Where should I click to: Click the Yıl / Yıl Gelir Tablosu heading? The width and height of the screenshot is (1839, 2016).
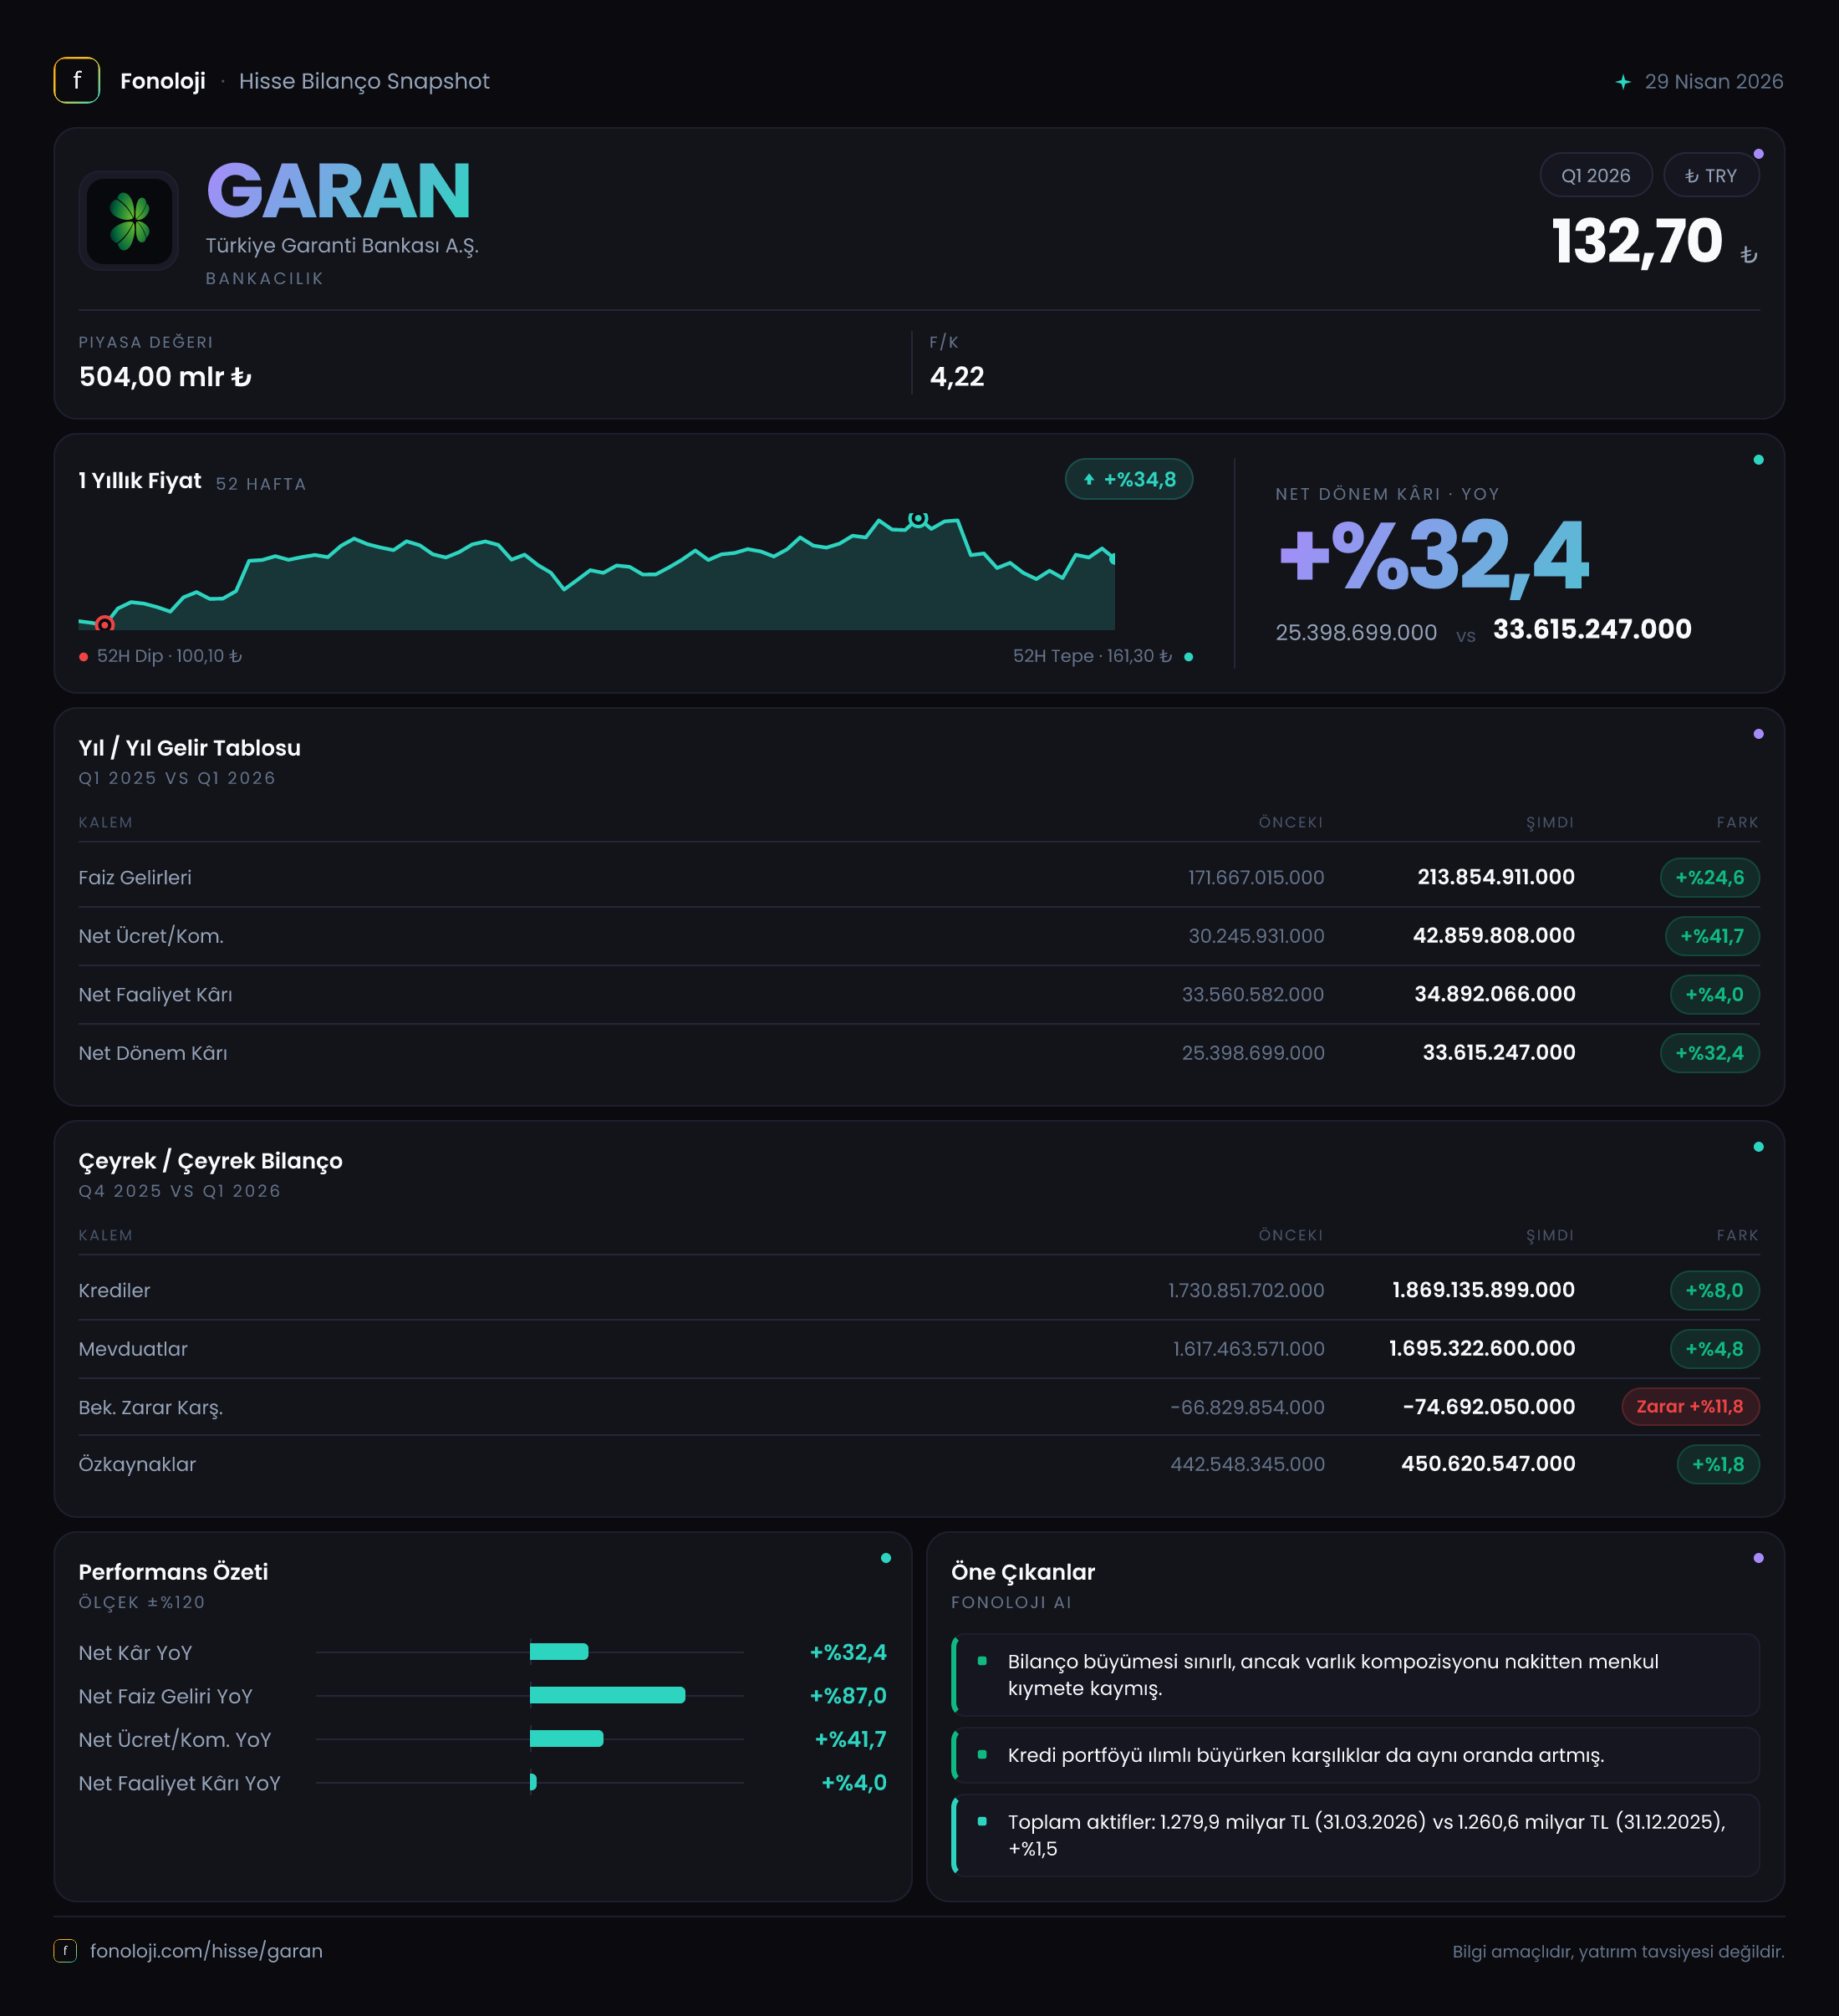pyautogui.click(x=190, y=748)
